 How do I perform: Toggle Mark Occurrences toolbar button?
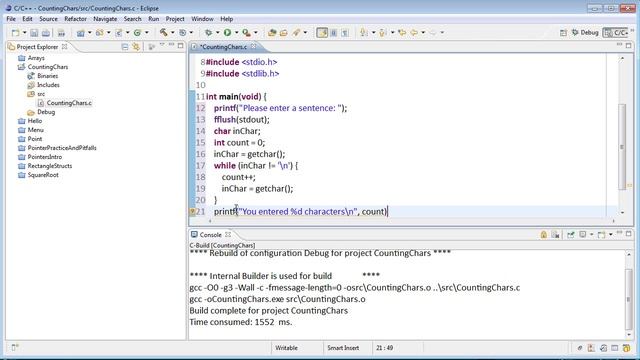pos(322,33)
